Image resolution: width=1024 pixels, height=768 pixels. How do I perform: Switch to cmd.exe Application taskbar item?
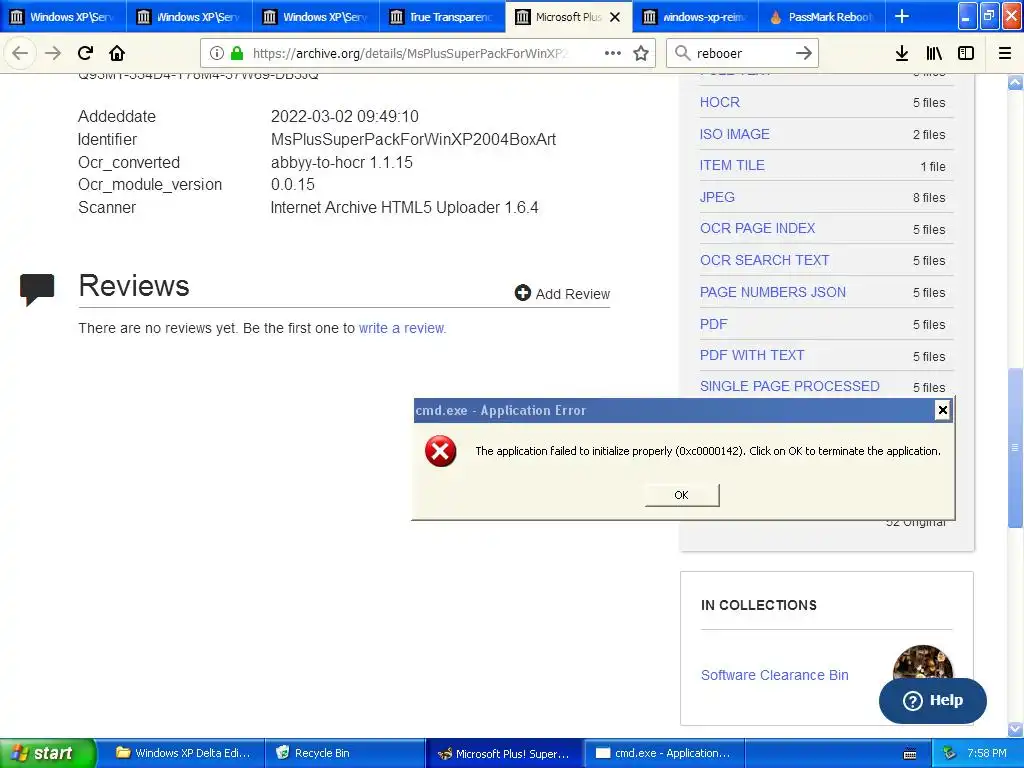click(664, 753)
